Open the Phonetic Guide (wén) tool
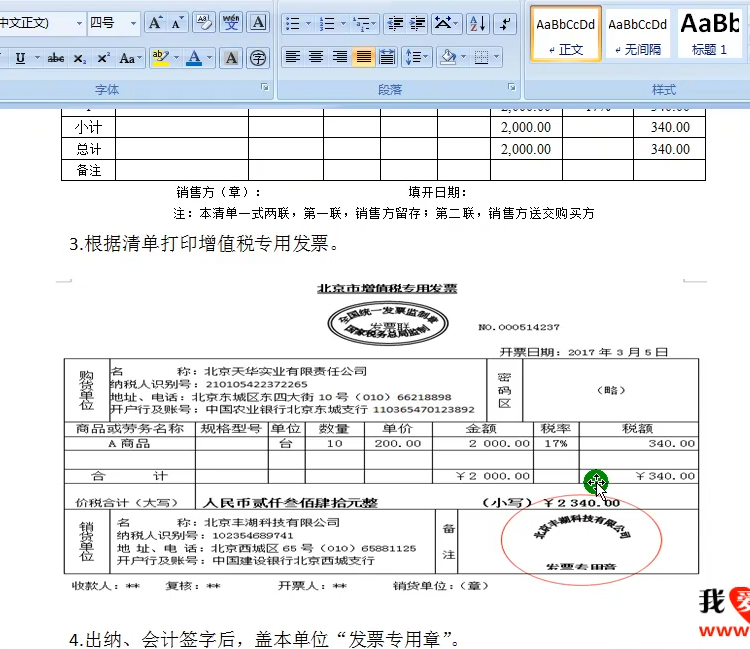The image size is (750, 649). [231, 23]
